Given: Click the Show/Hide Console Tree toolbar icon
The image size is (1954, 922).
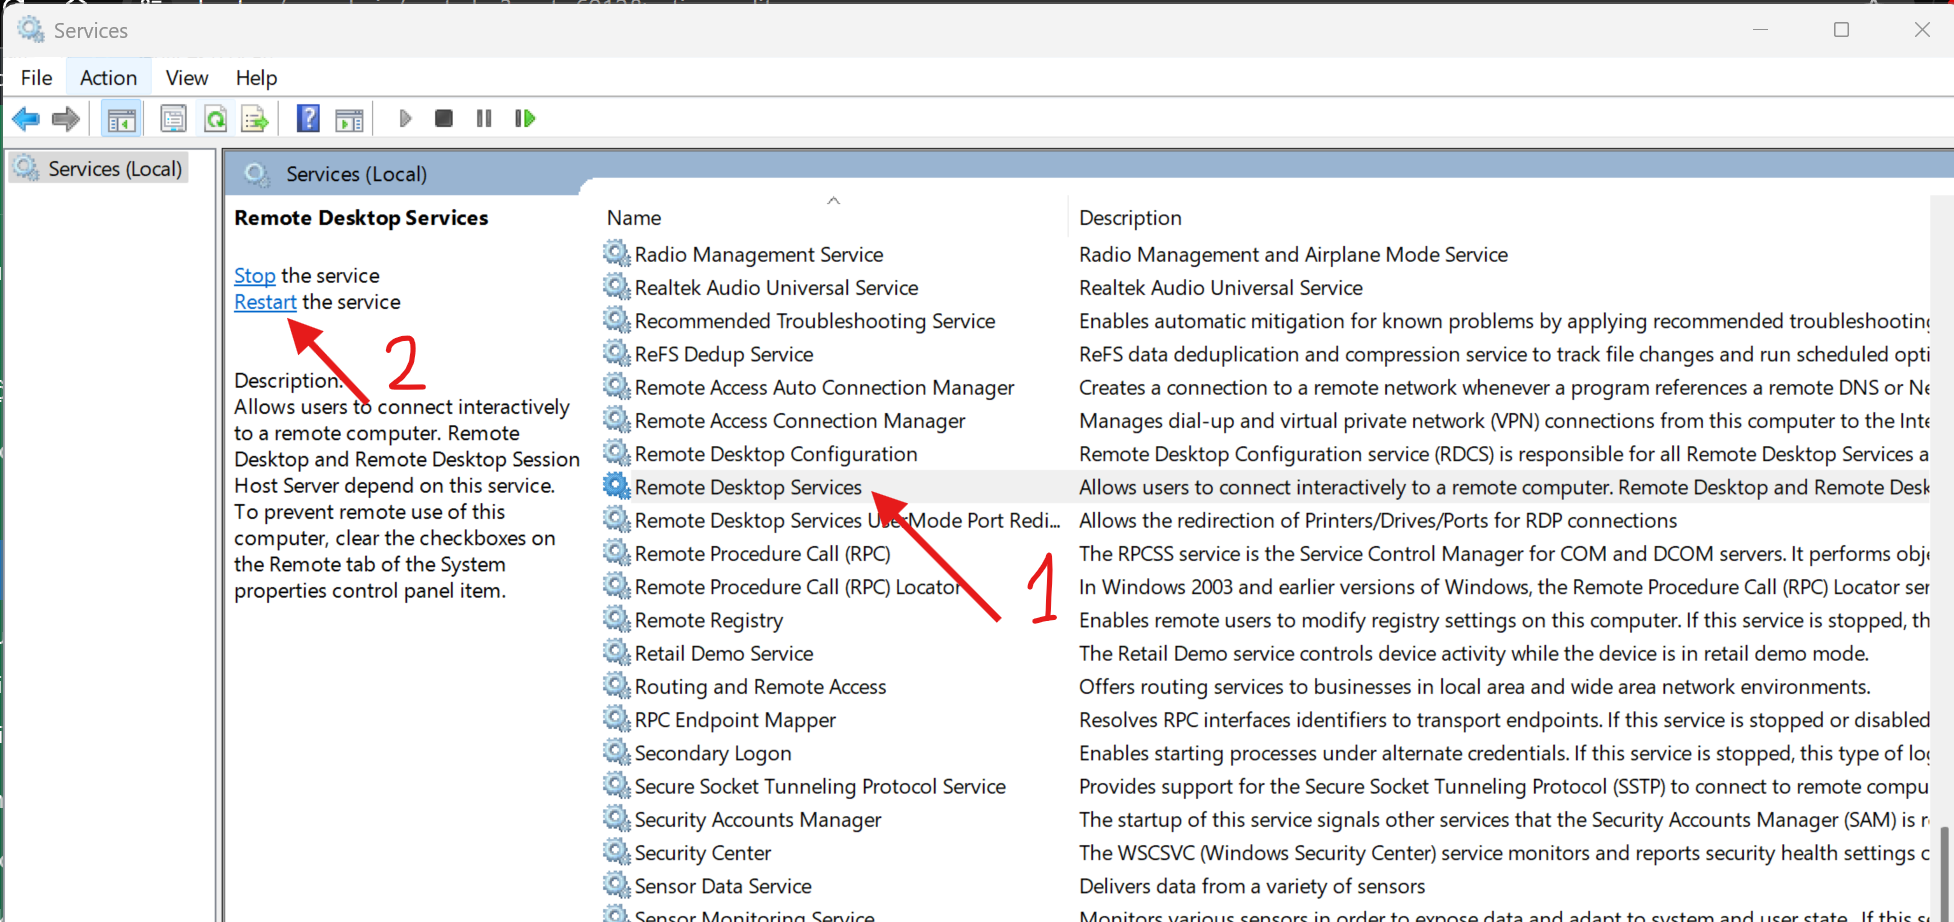Looking at the screenshot, I should pos(122,119).
